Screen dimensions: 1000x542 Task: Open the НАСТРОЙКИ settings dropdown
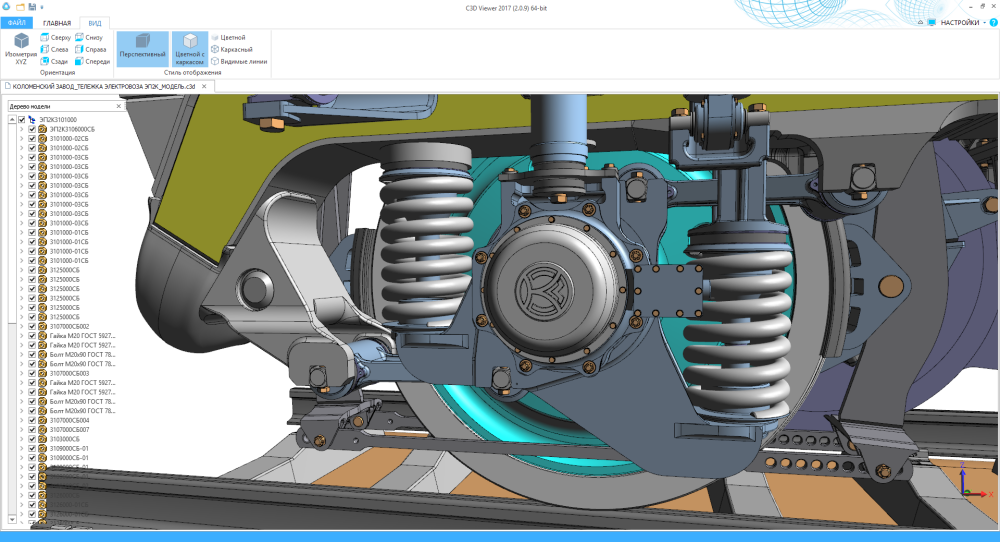[963, 22]
